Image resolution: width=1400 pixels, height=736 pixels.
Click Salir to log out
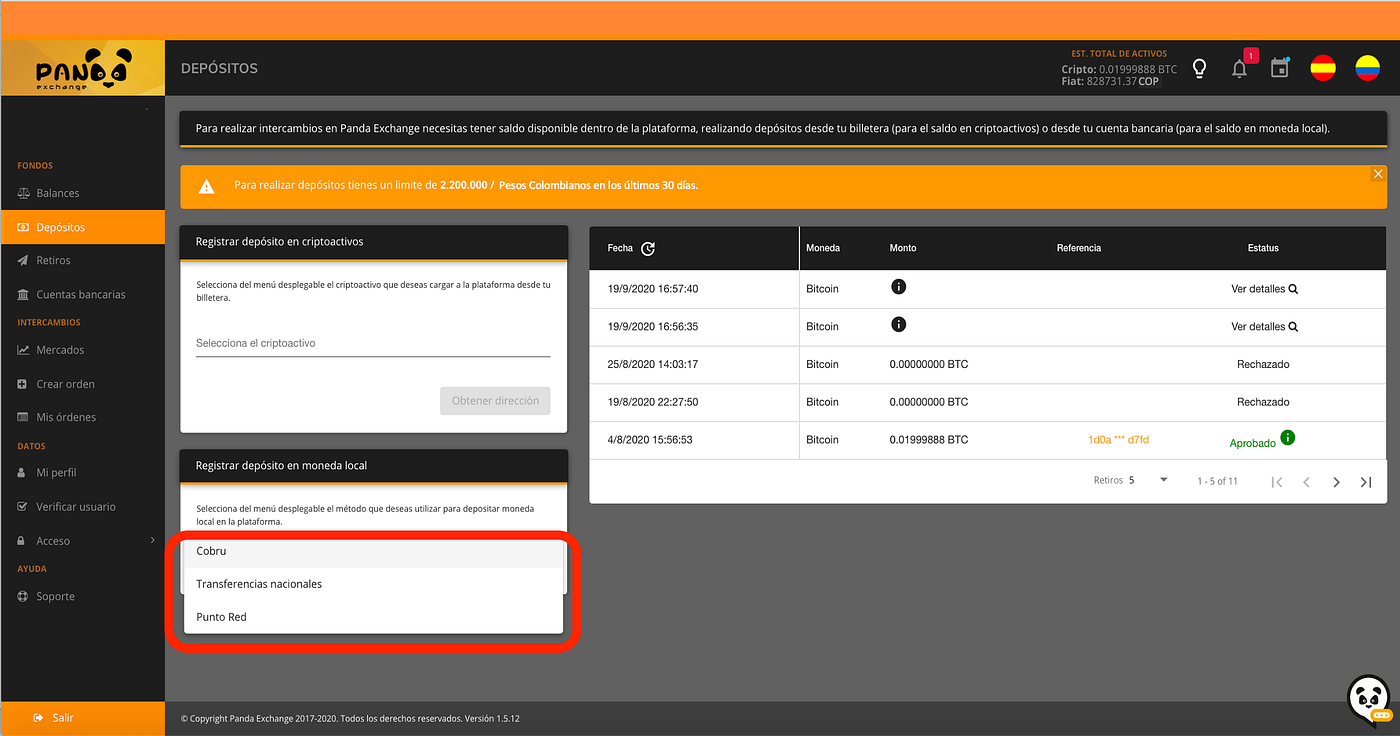[x=82, y=718]
